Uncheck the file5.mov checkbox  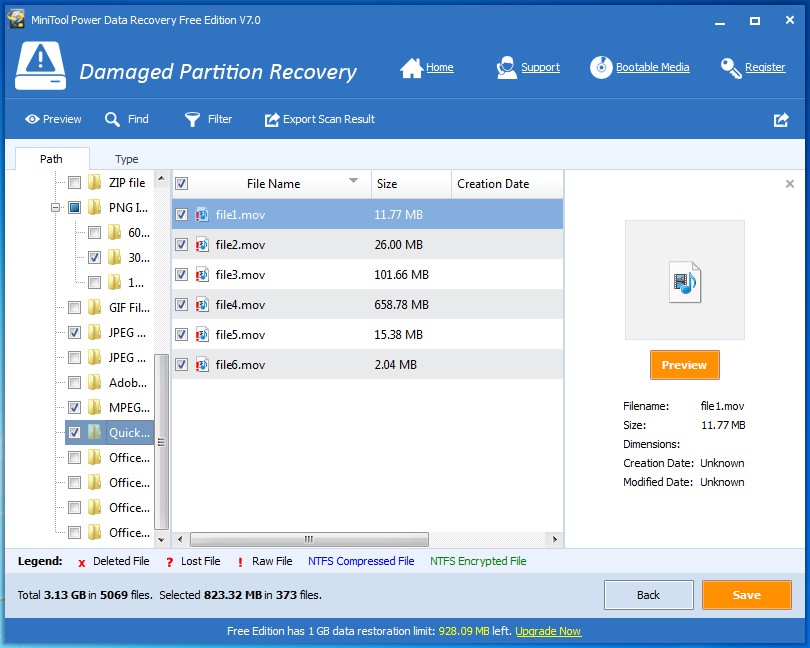pos(181,334)
